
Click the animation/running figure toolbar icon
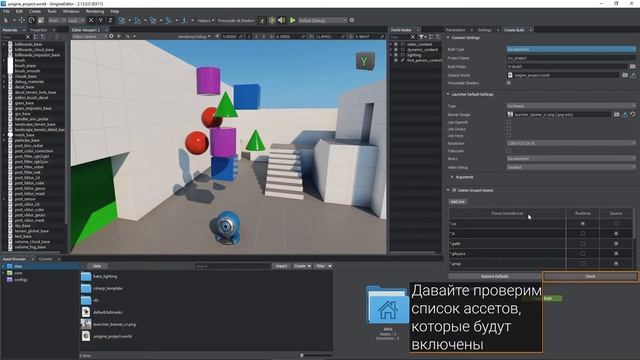click(x=262, y=20)
